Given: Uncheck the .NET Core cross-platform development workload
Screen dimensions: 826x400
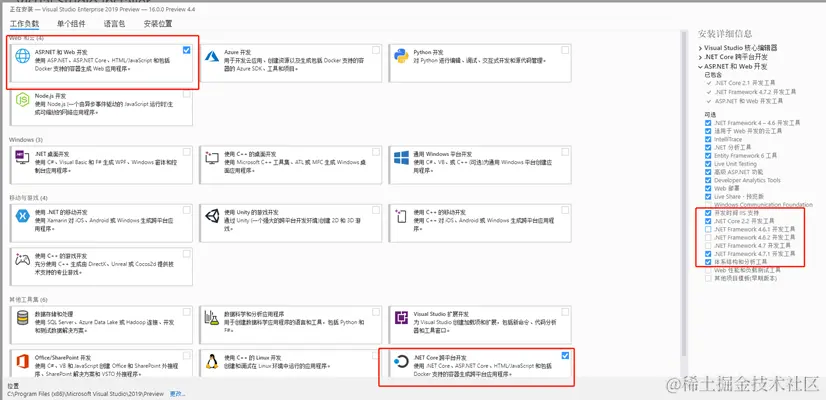Looking at the screenshot, I should click(x=565, y=356).
